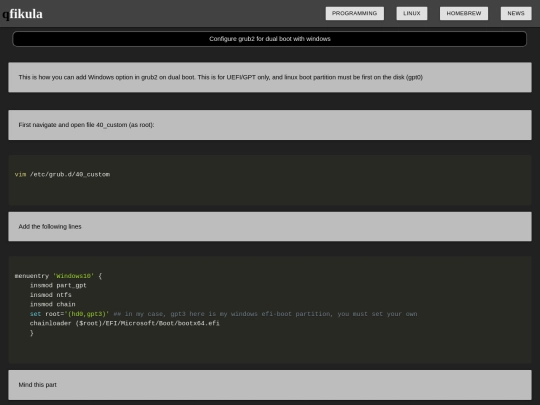Click the paragraph starting 'This is how you can add Windows'

coord(220,77)
